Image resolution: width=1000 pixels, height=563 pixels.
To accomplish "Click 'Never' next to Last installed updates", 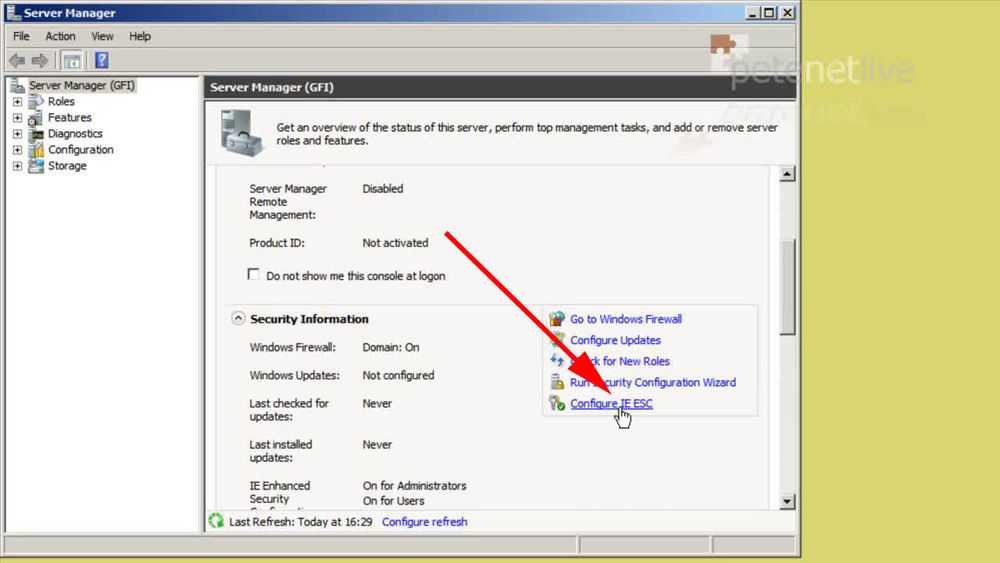I will pyautogui.click(x=377, y=445).
